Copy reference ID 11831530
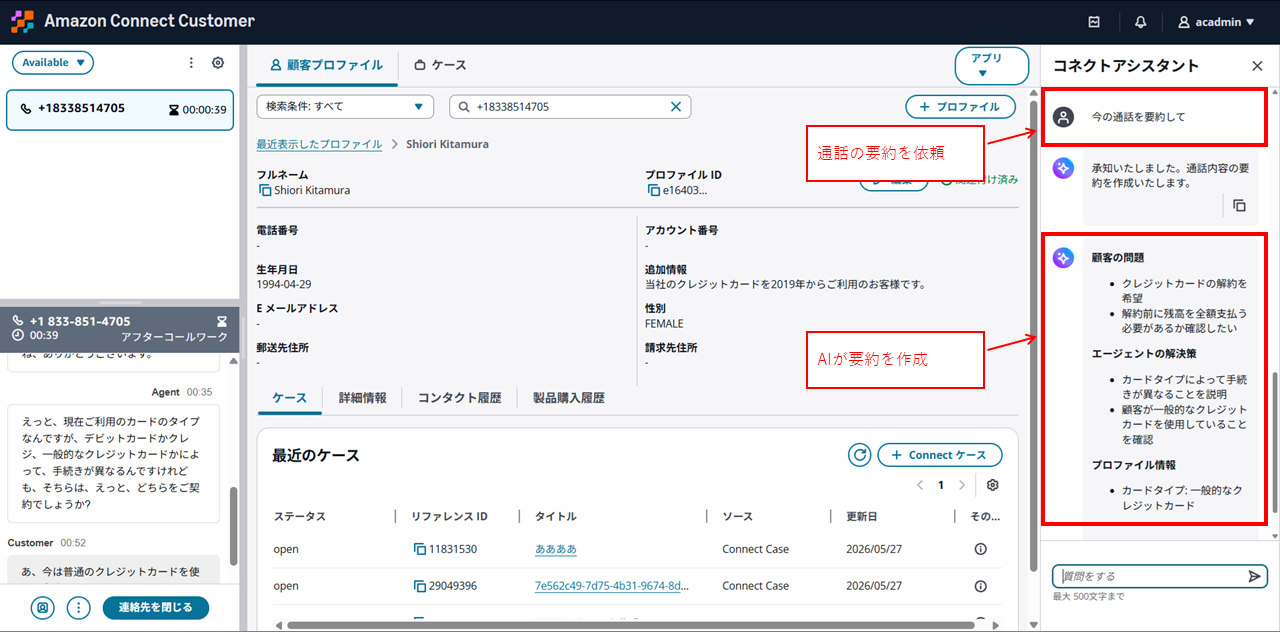Image resolution: width=1280 pixels, height=633 pixels. [420, 549]
